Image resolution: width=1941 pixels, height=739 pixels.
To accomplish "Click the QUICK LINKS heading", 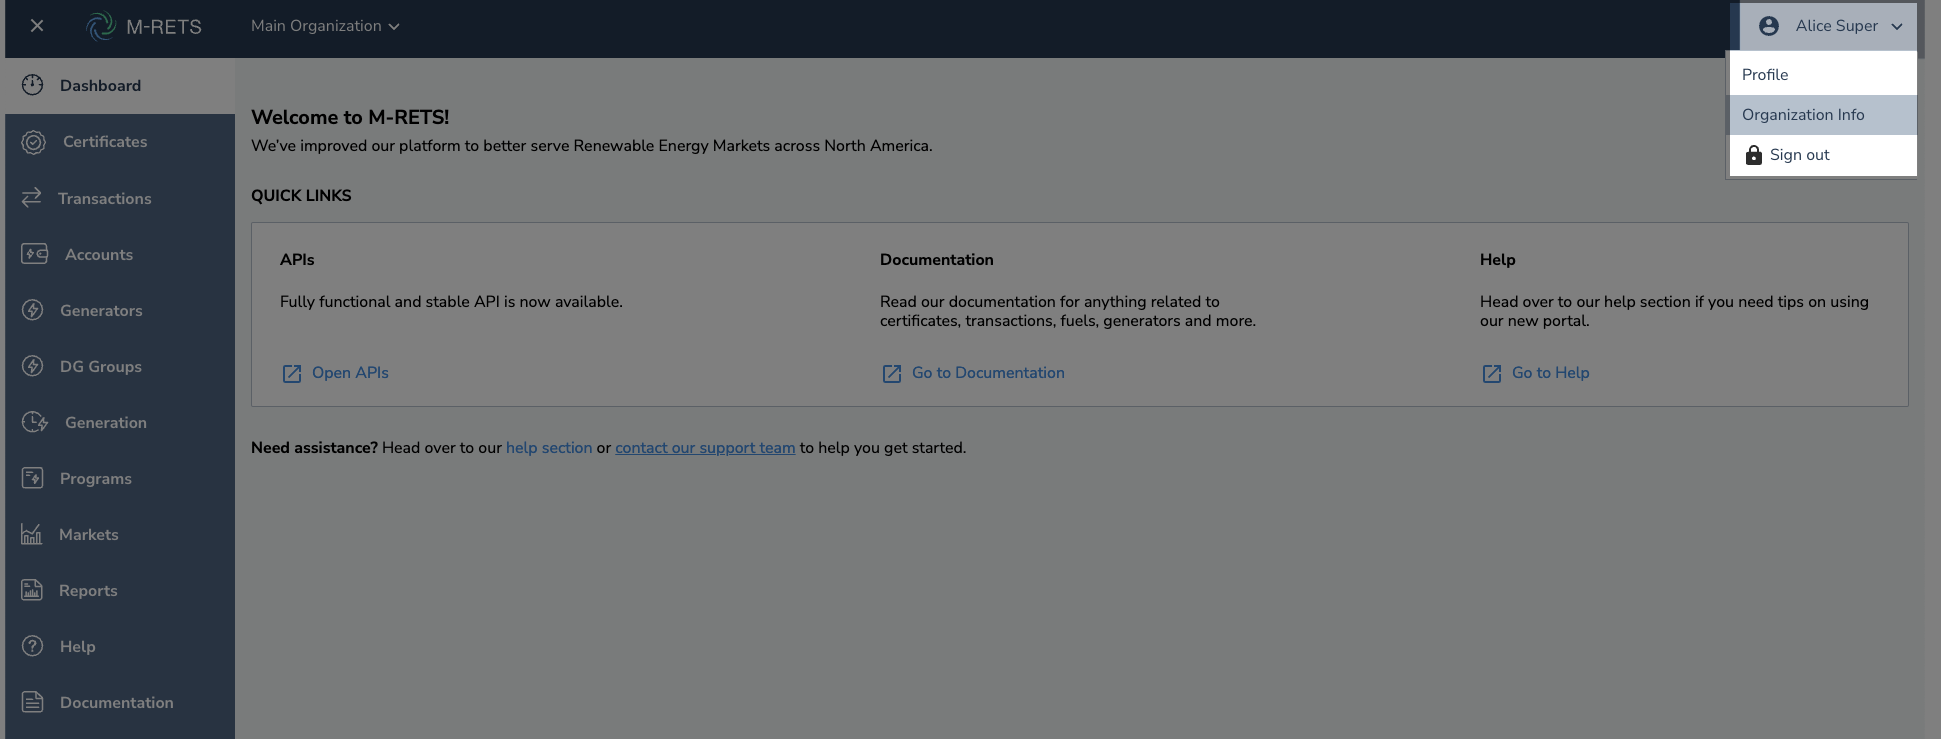I will [x=301, y=196].
